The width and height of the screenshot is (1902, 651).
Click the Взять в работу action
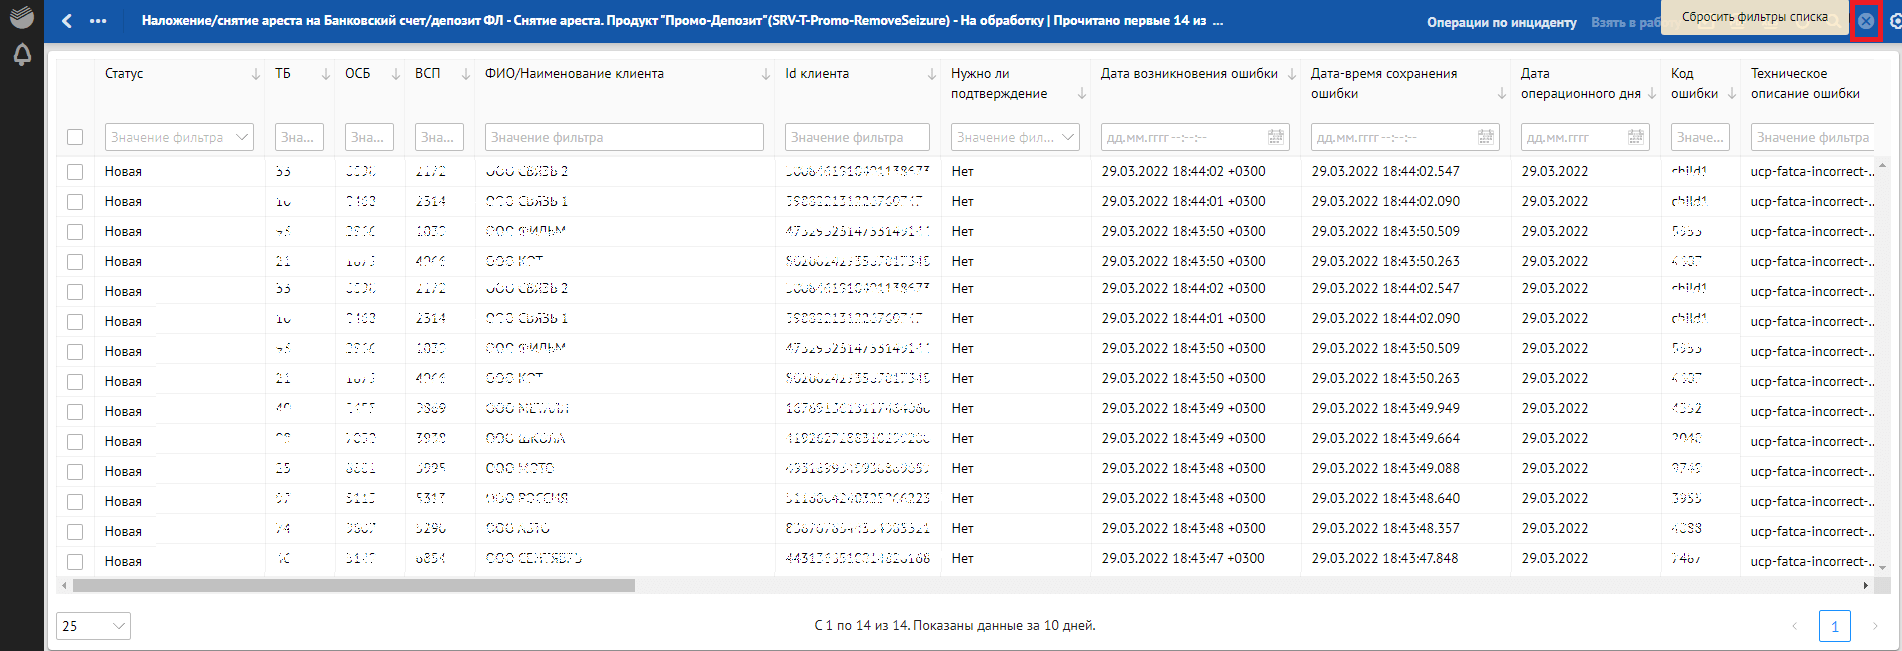pos(1624,22)
